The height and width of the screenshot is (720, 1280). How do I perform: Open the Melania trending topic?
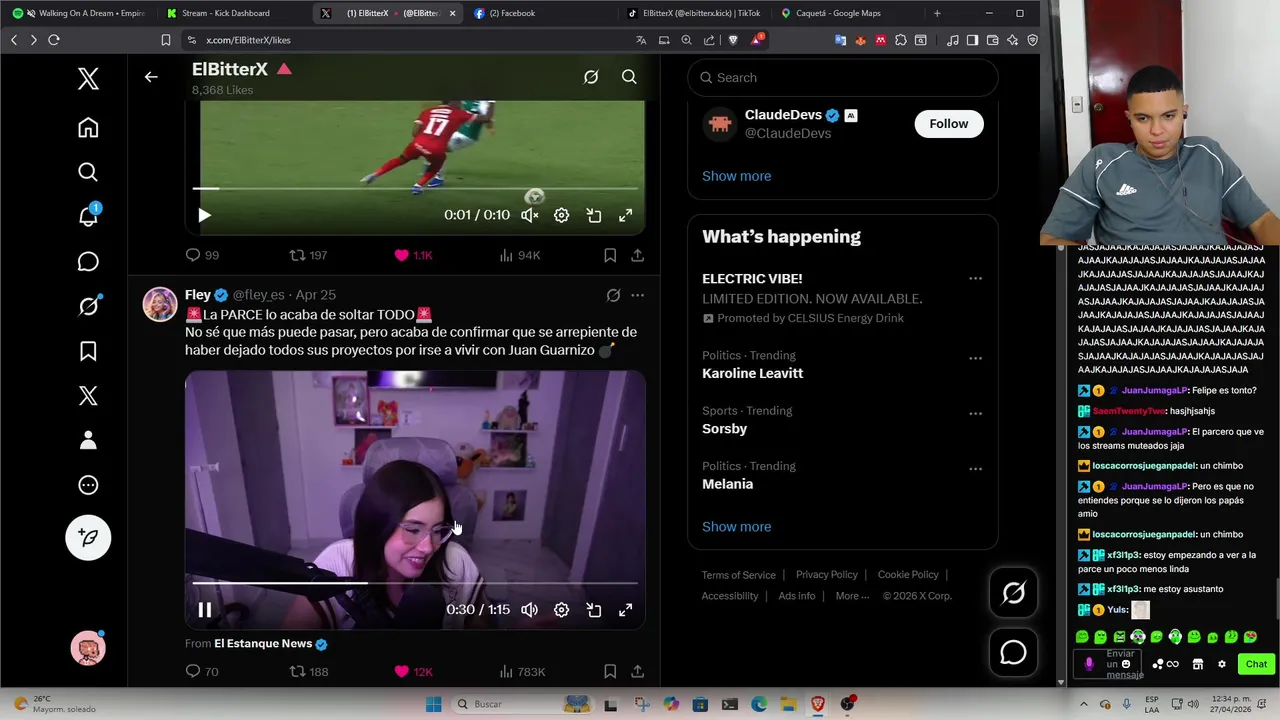pyautogui.click(x=728, y=484)
